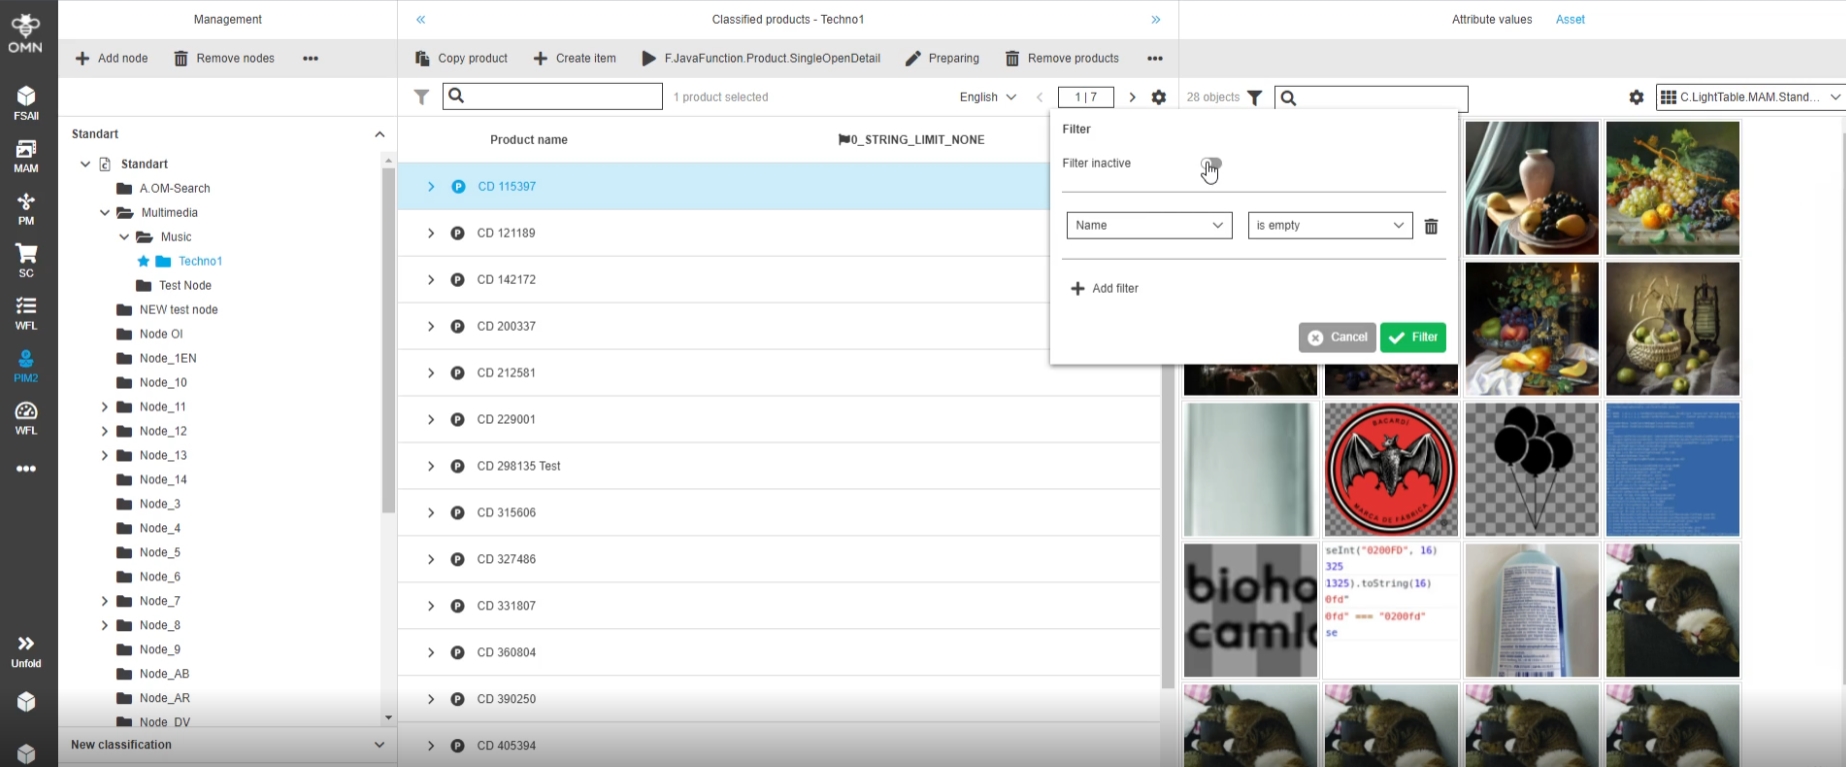Click Remove products toolbar button

coord(1062,58)
